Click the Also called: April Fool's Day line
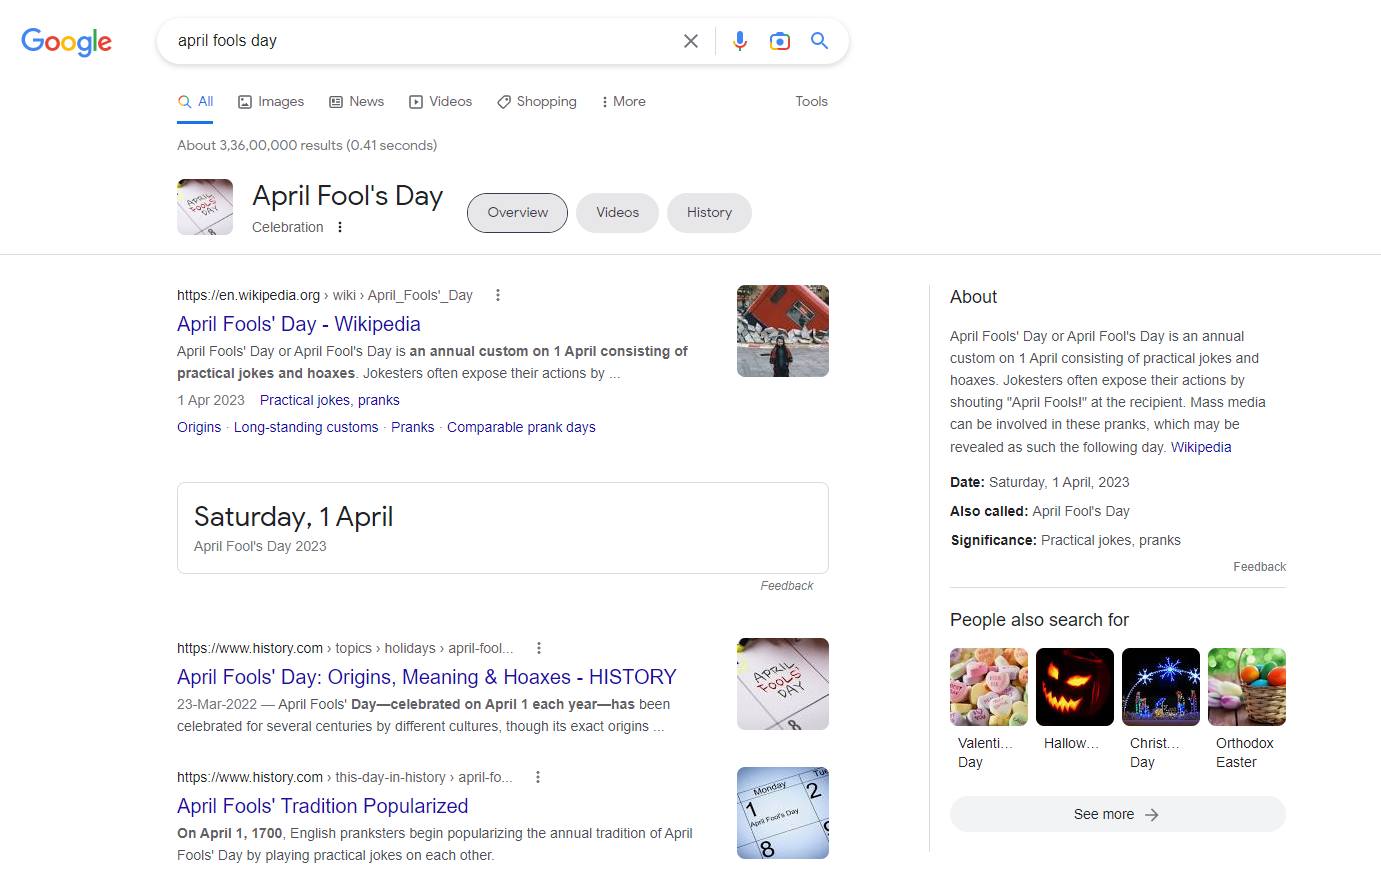 coord(1039,511)
